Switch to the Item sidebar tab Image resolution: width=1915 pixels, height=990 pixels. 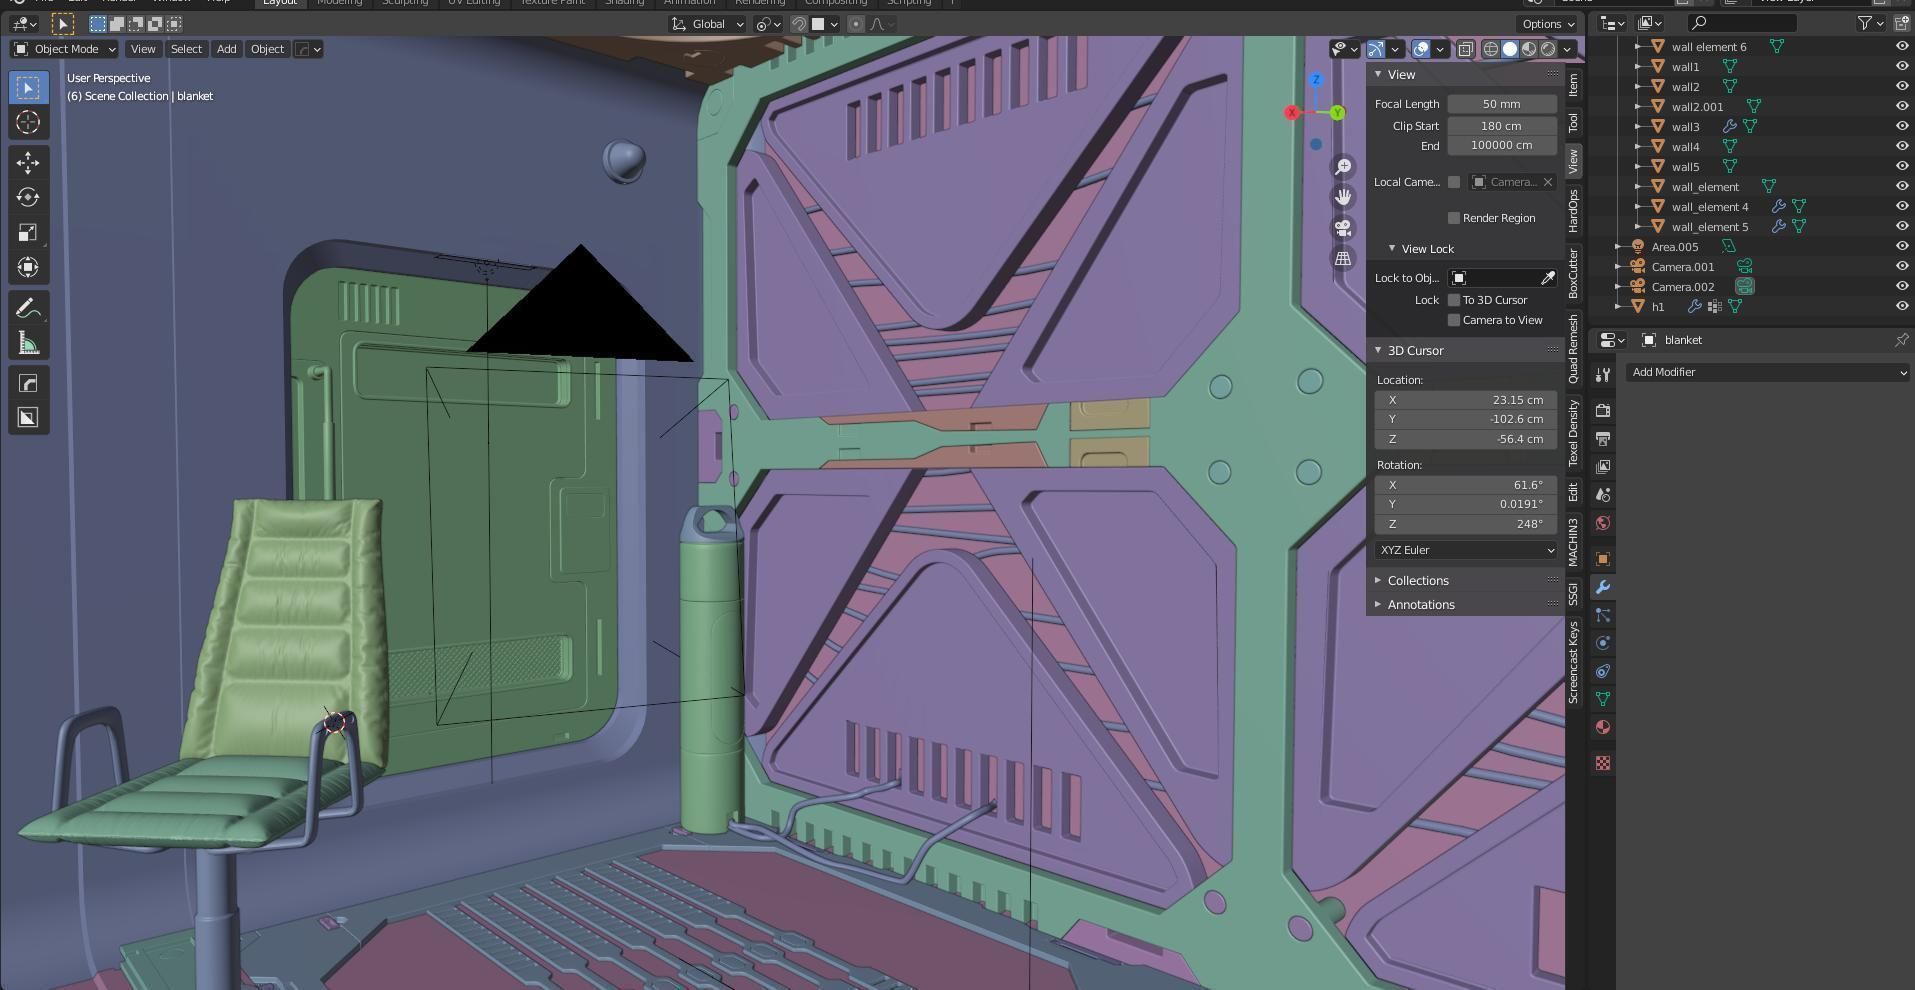click(x=1573, y=84)
